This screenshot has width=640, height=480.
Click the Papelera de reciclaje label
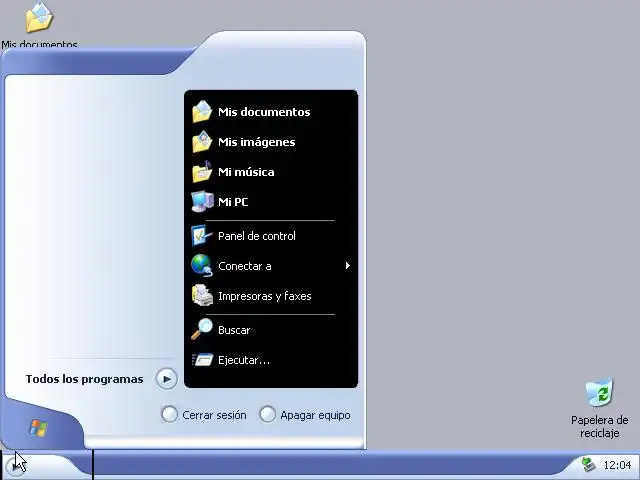tap(599, 427)
